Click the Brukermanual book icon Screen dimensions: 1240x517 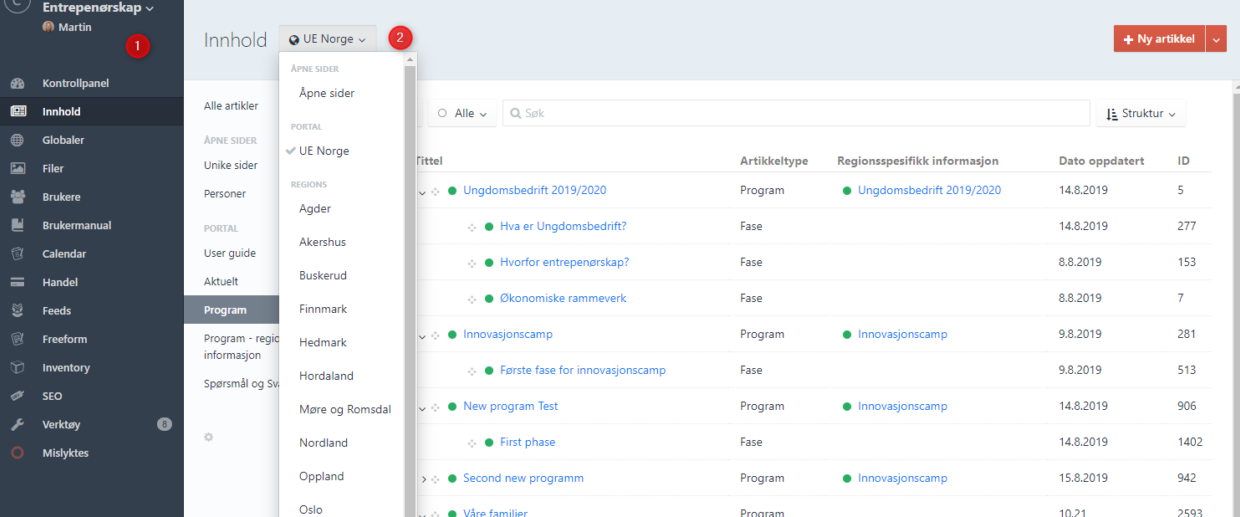18,226
